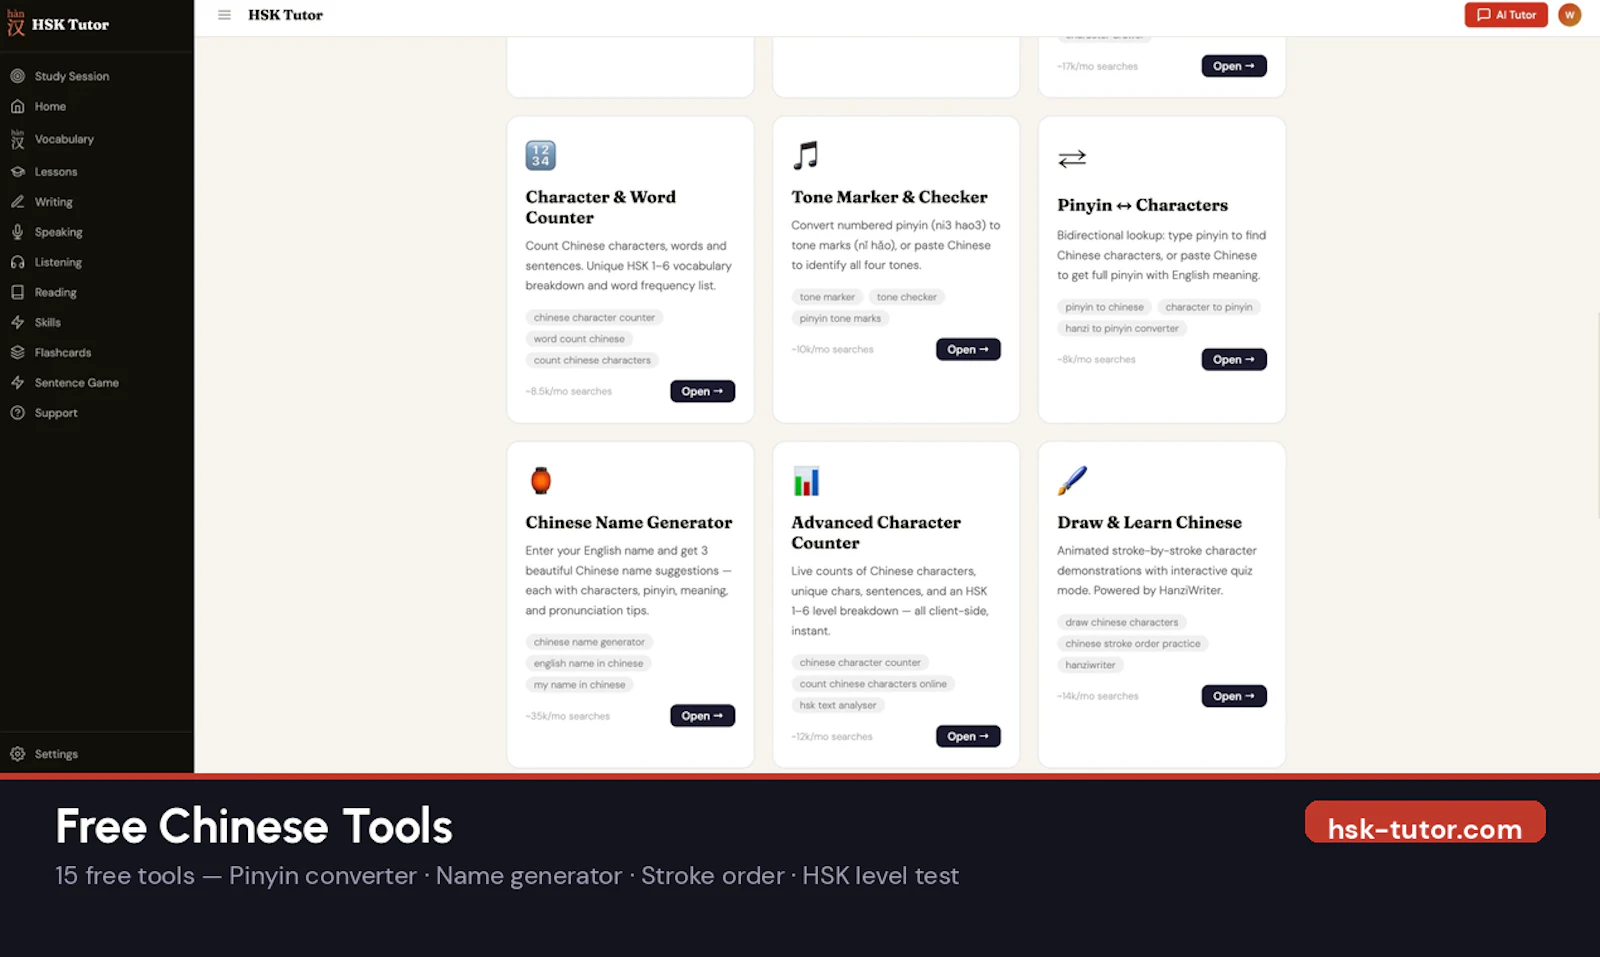Viewport: 1600px width, 957px height.
Task: Open the Chinese Name Generator tool
Action: point(702,716)
